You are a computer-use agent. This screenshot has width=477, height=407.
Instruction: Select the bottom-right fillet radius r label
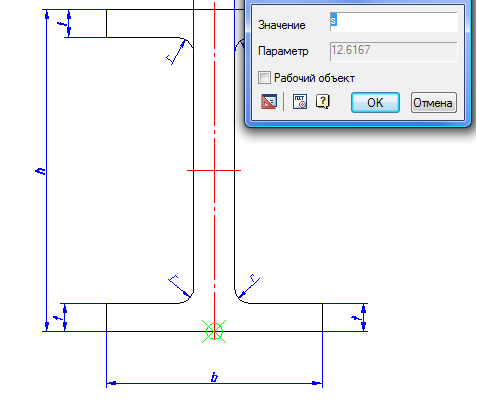[x=253, y=278]
